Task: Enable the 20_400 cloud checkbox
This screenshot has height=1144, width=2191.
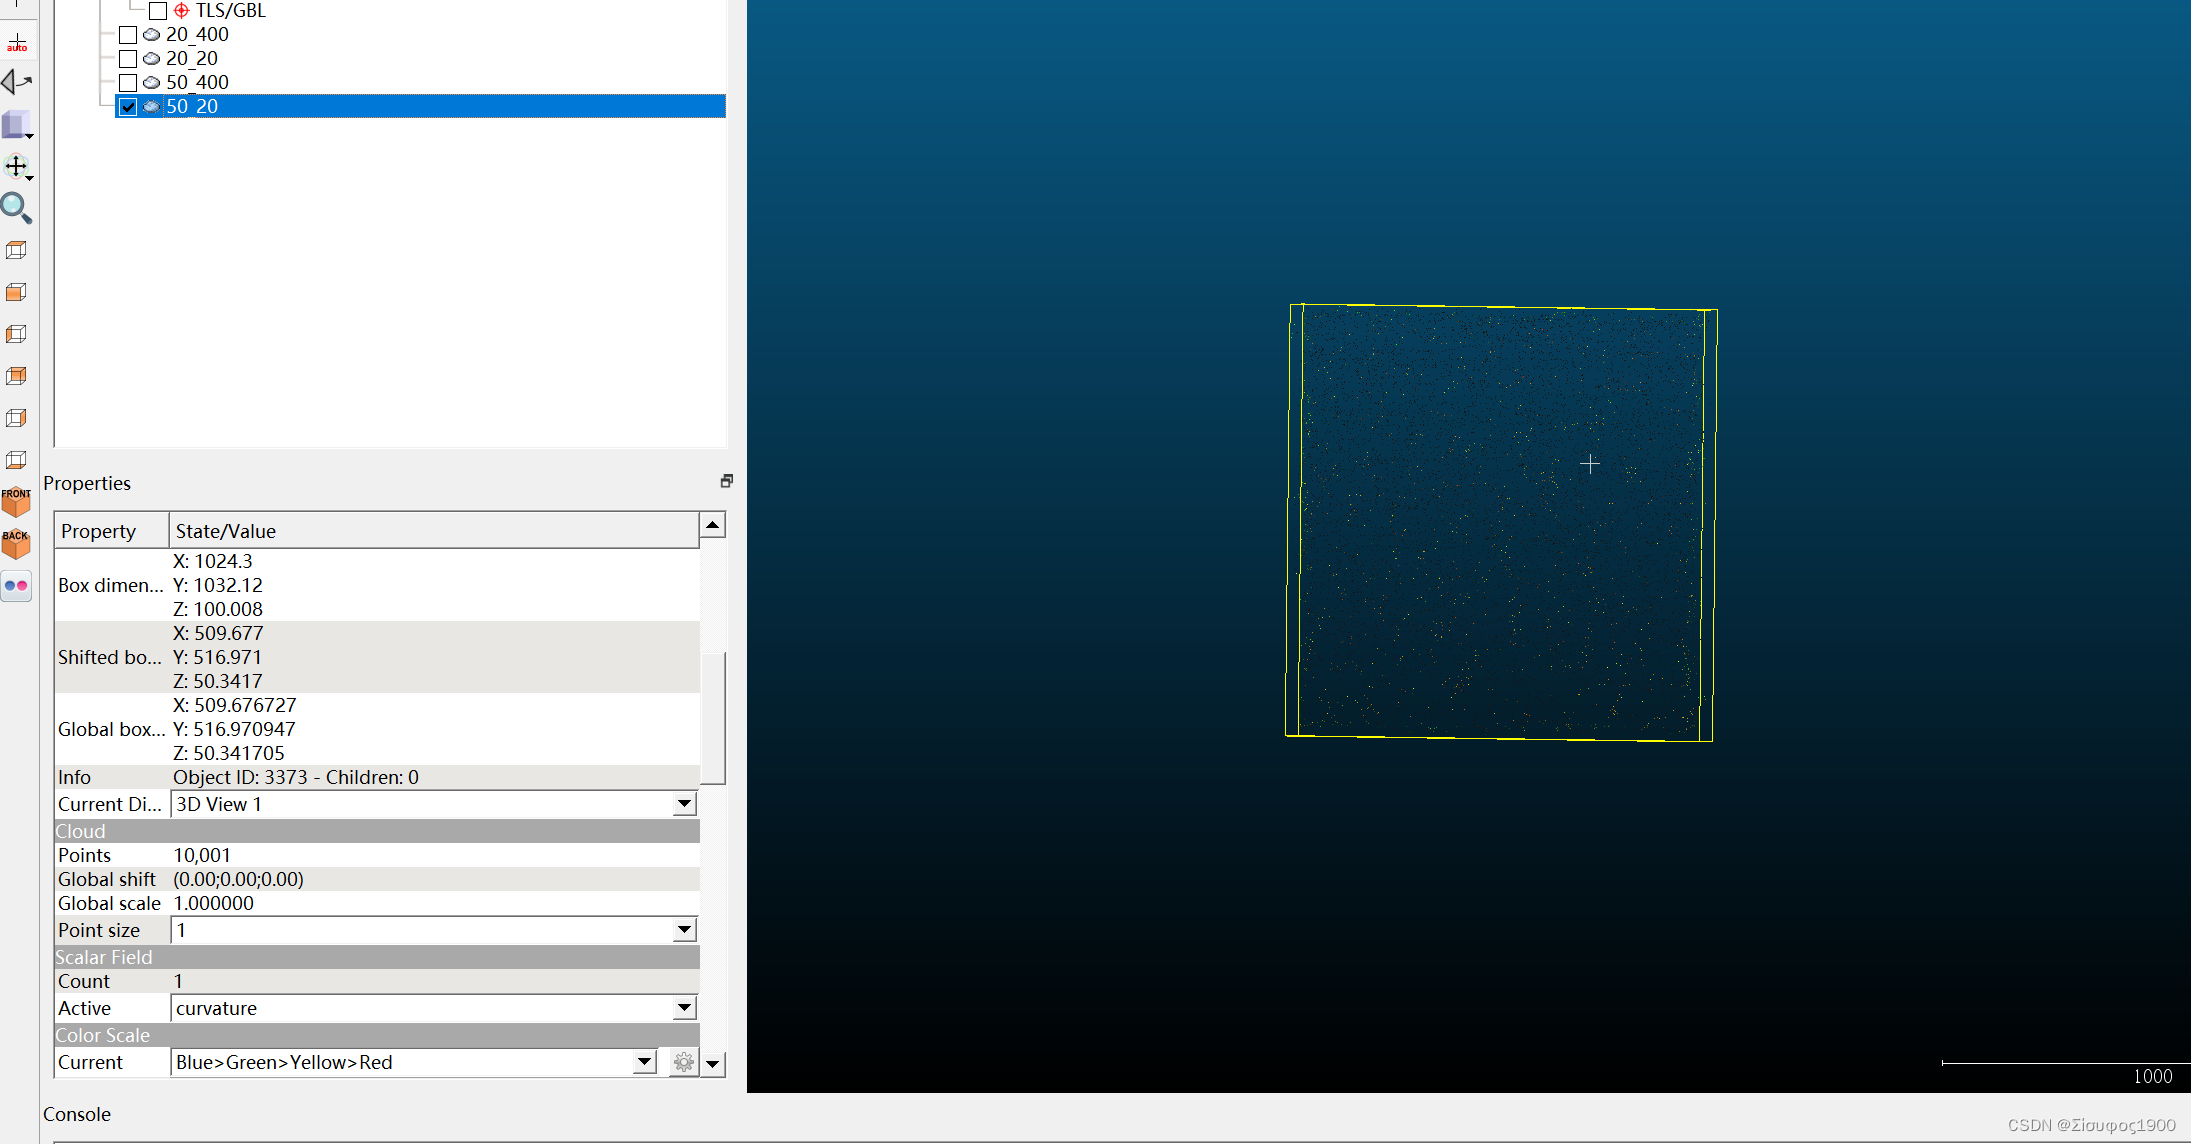Action: tap(128, 35)
